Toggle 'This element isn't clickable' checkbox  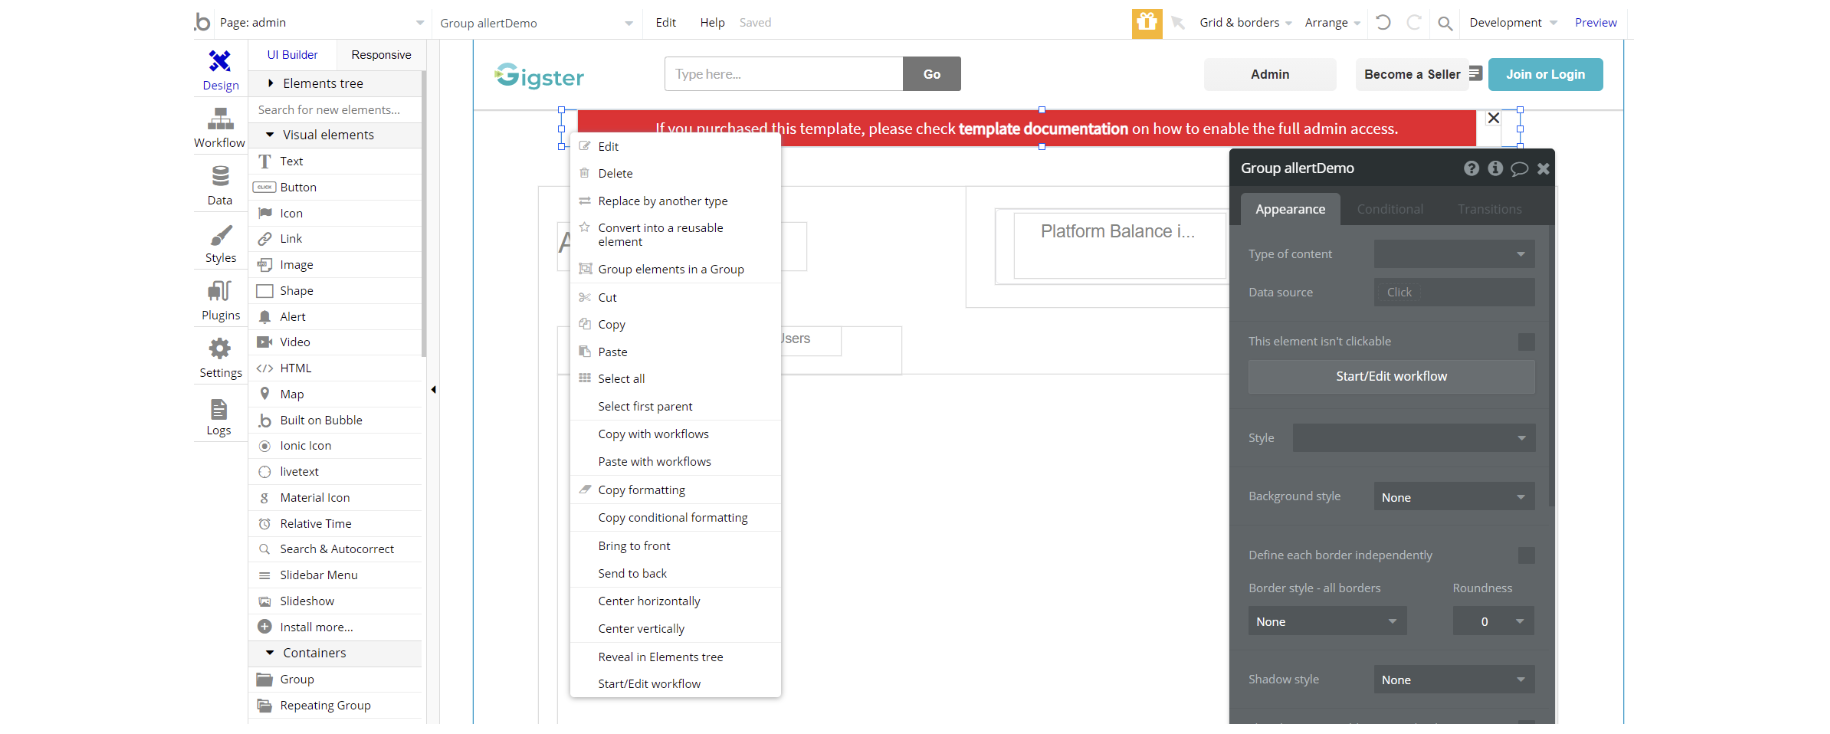point(1526,342)
